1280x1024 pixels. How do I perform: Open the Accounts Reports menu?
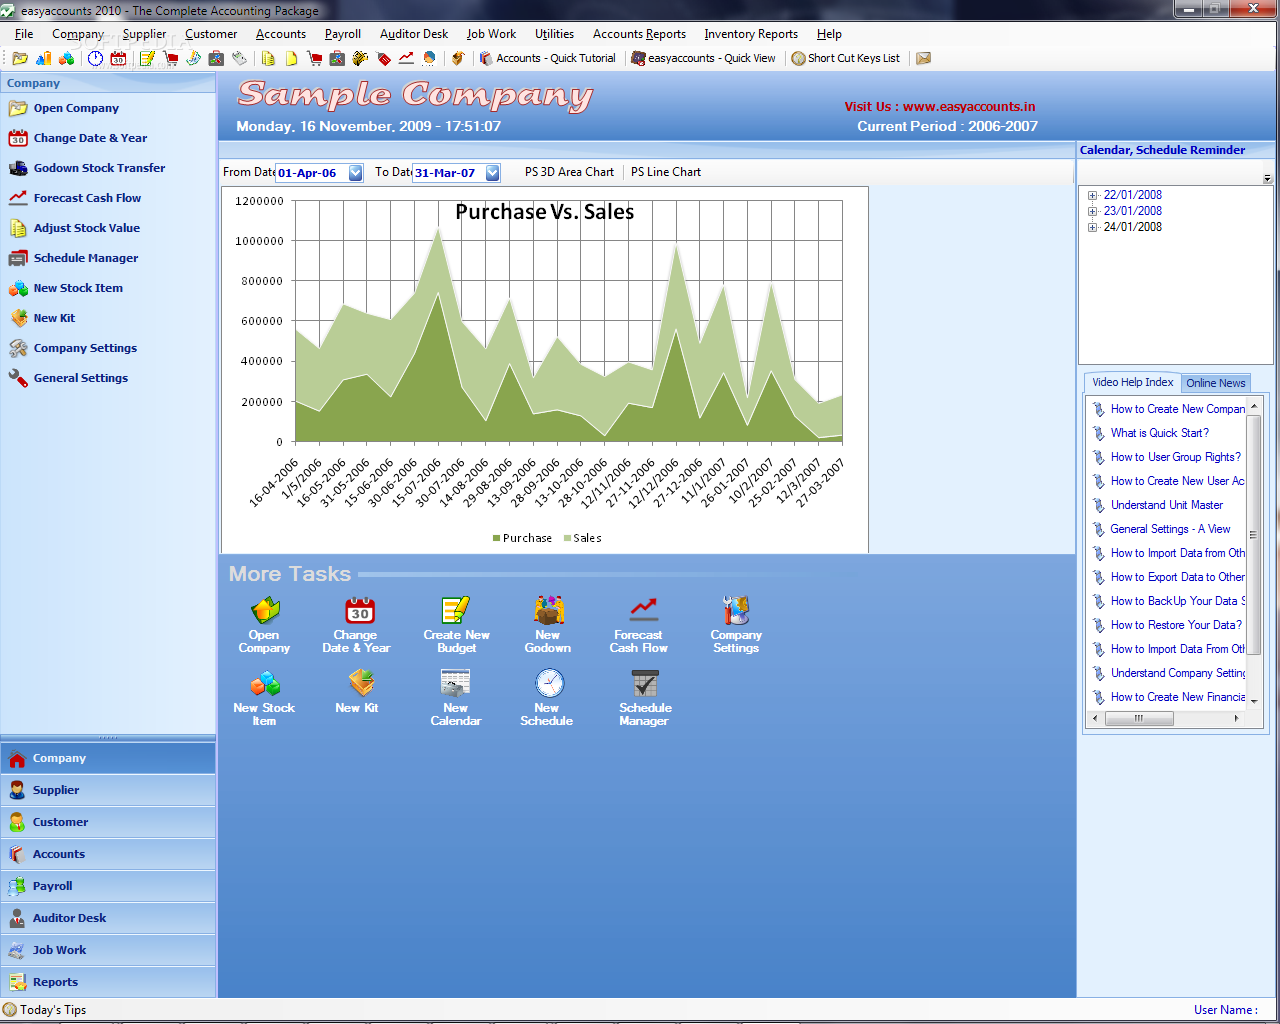coord(639,34)
